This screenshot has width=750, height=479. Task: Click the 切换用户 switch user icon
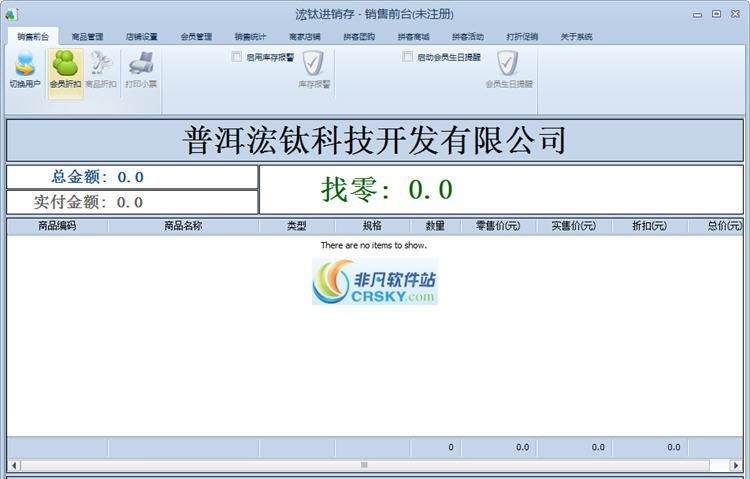pos(25,70)
